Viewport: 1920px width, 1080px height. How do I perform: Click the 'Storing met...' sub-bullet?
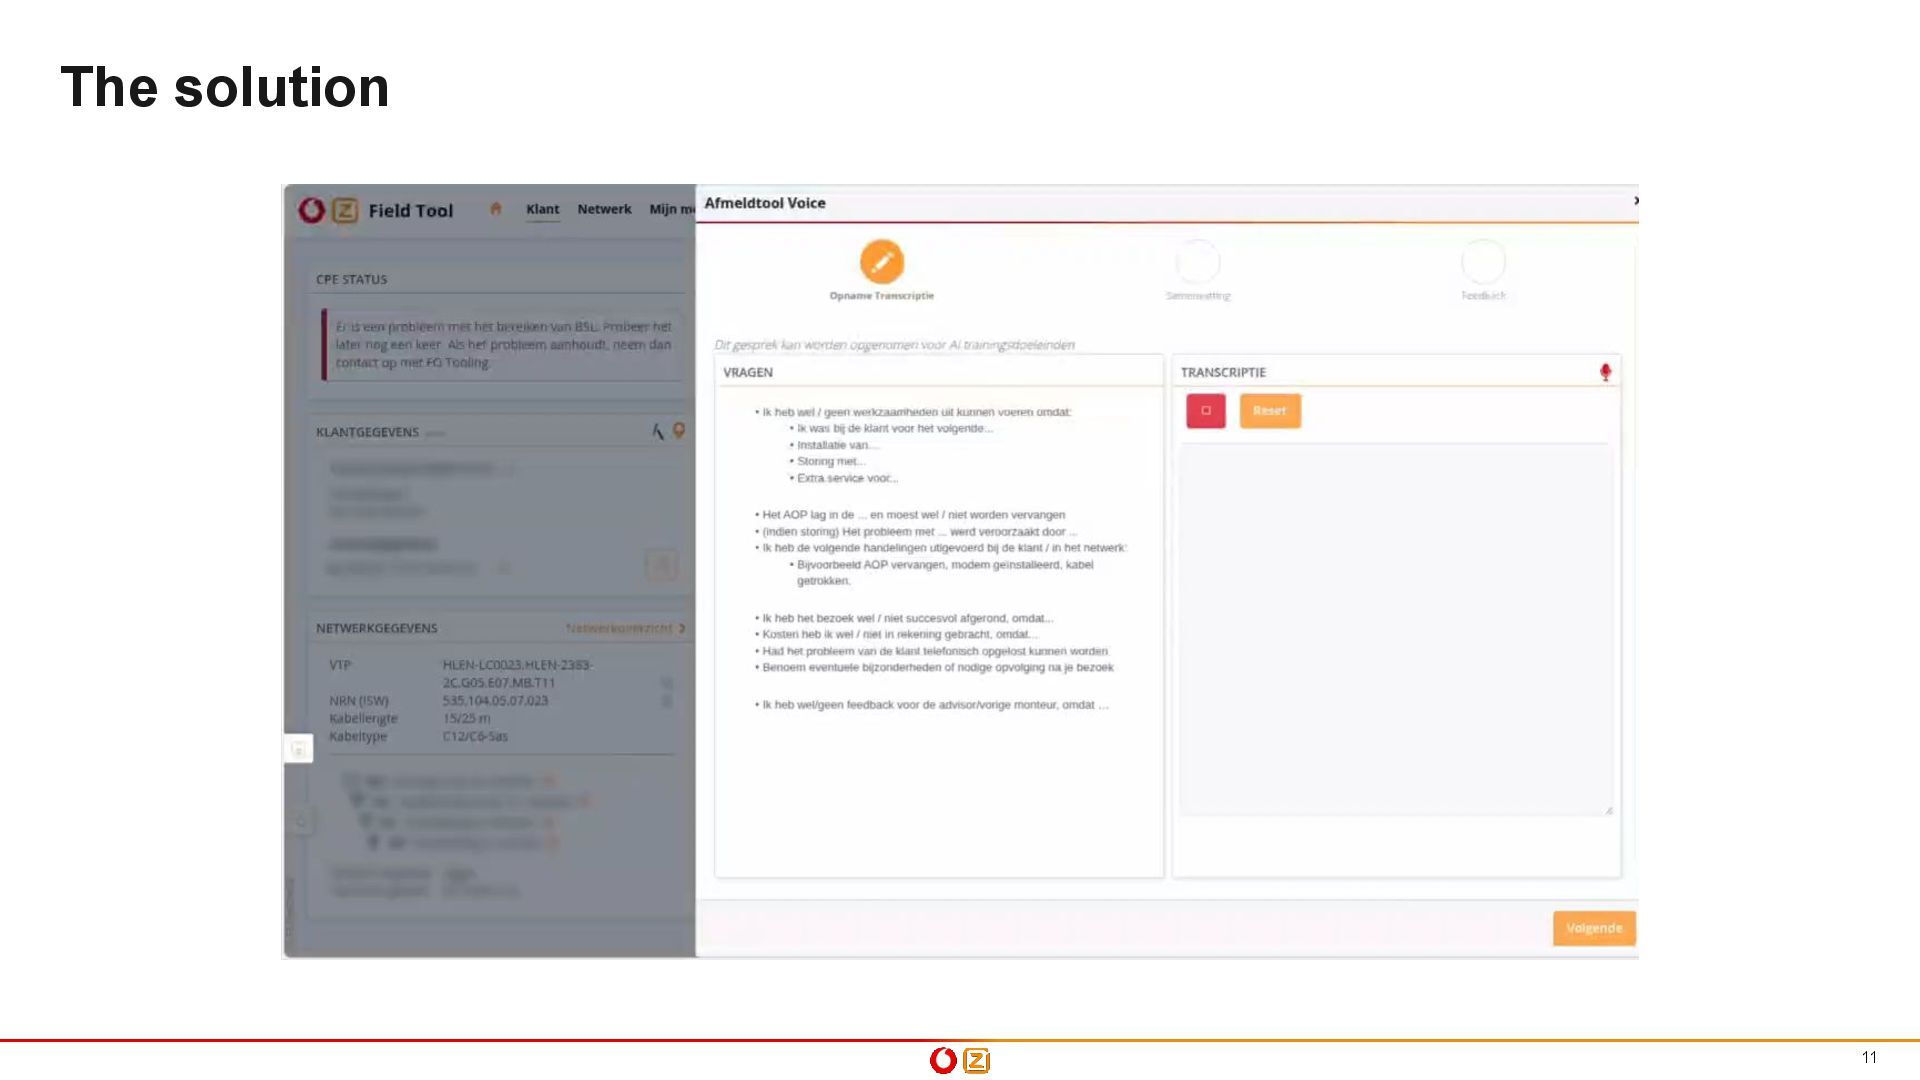point(829,461)
